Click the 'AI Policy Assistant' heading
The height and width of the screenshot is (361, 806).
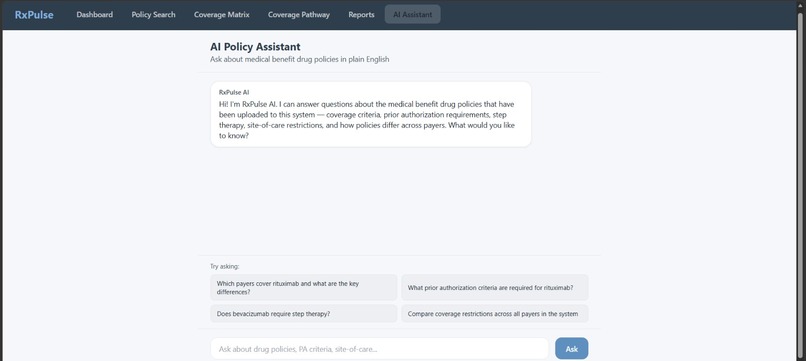pos(255,47)
